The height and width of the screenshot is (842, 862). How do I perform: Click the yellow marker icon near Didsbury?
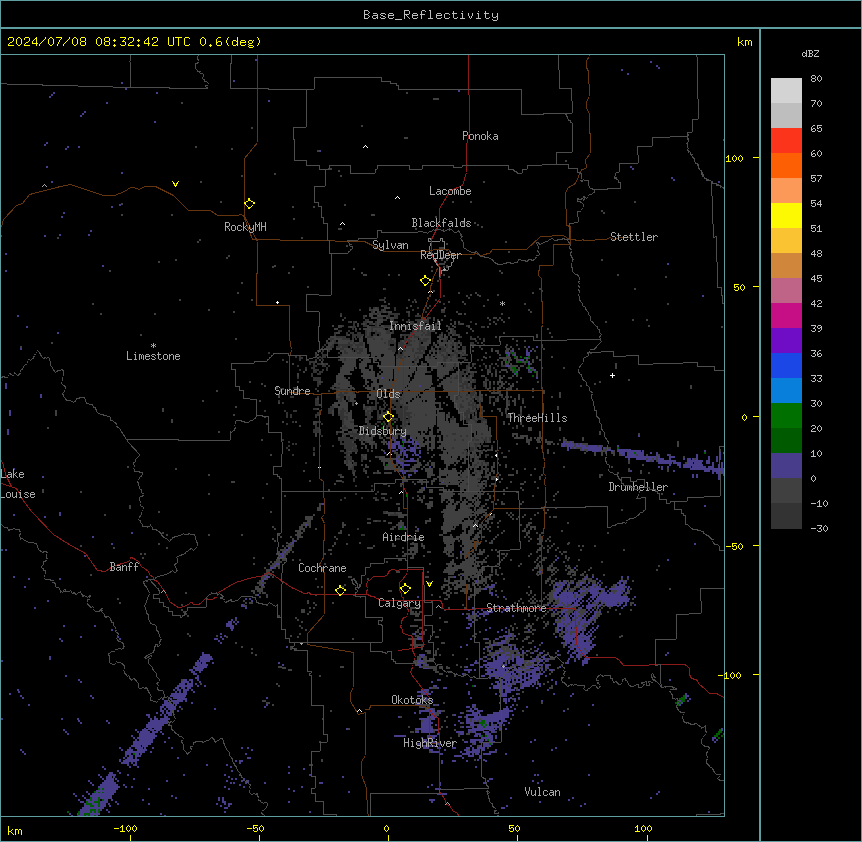[x=388, y=417]
